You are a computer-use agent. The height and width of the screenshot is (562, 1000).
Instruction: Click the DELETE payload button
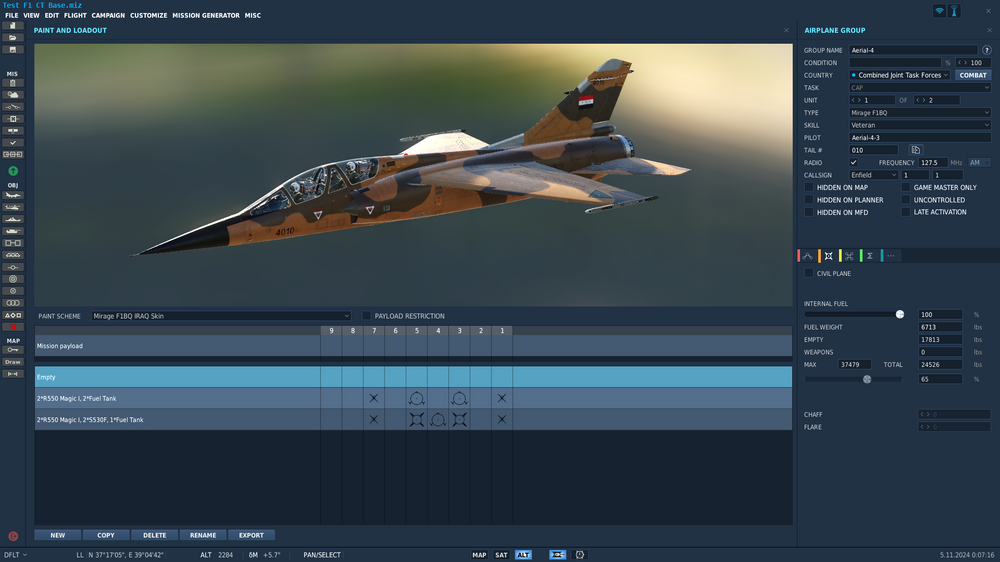coord(154,535)
